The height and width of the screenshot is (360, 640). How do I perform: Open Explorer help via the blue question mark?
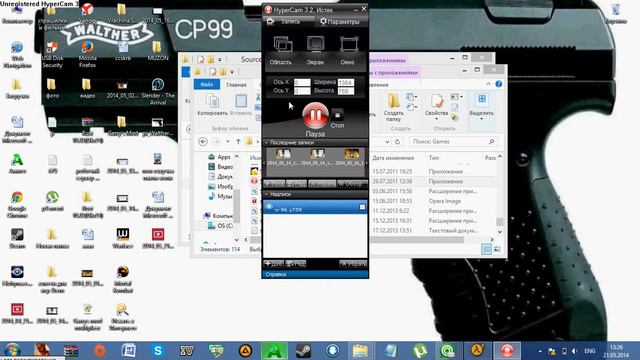[498, 84]
